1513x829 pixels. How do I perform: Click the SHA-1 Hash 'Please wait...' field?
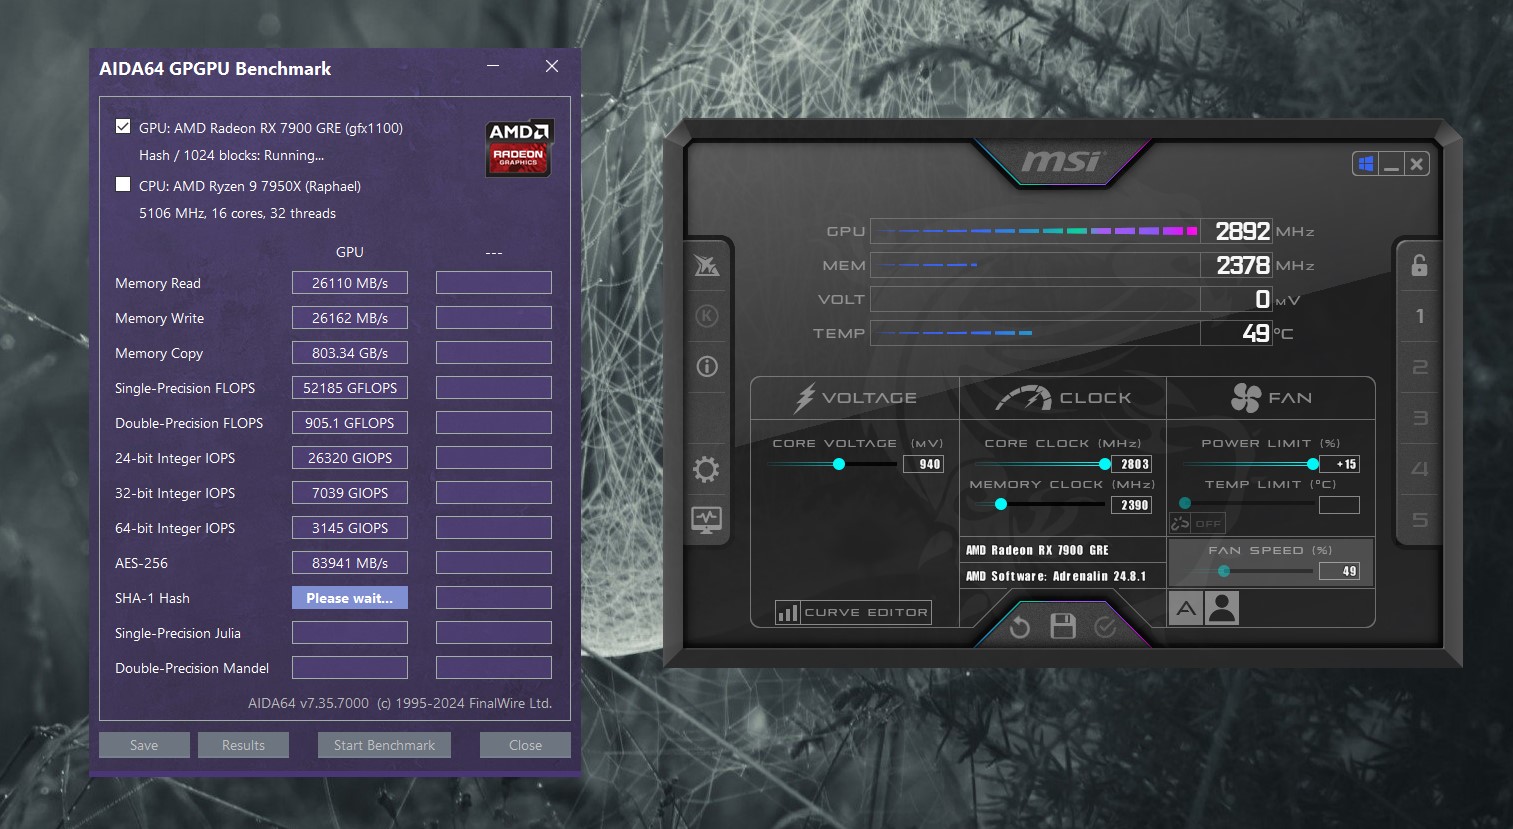click(350, 598)
